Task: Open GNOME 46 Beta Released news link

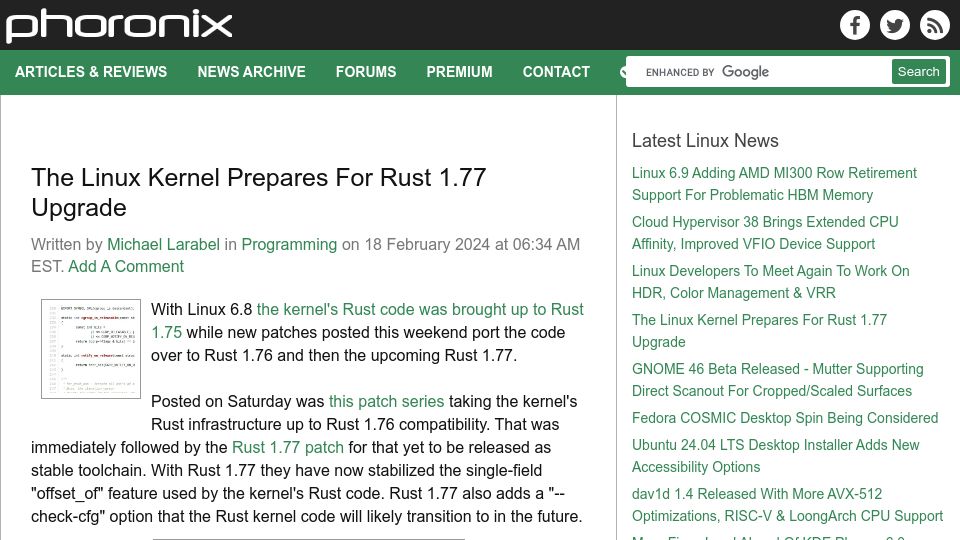Action: point(778,380)
